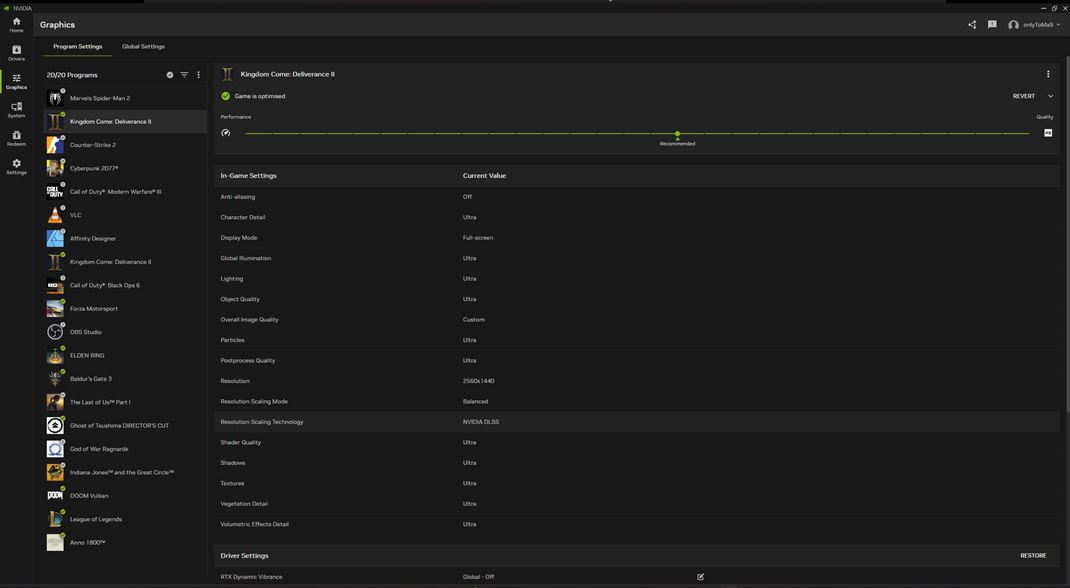Image resolution: width=1070 pixels, height=588 pixels.
Task: Click the Lighting setting row
Action: tap(637, 279)
